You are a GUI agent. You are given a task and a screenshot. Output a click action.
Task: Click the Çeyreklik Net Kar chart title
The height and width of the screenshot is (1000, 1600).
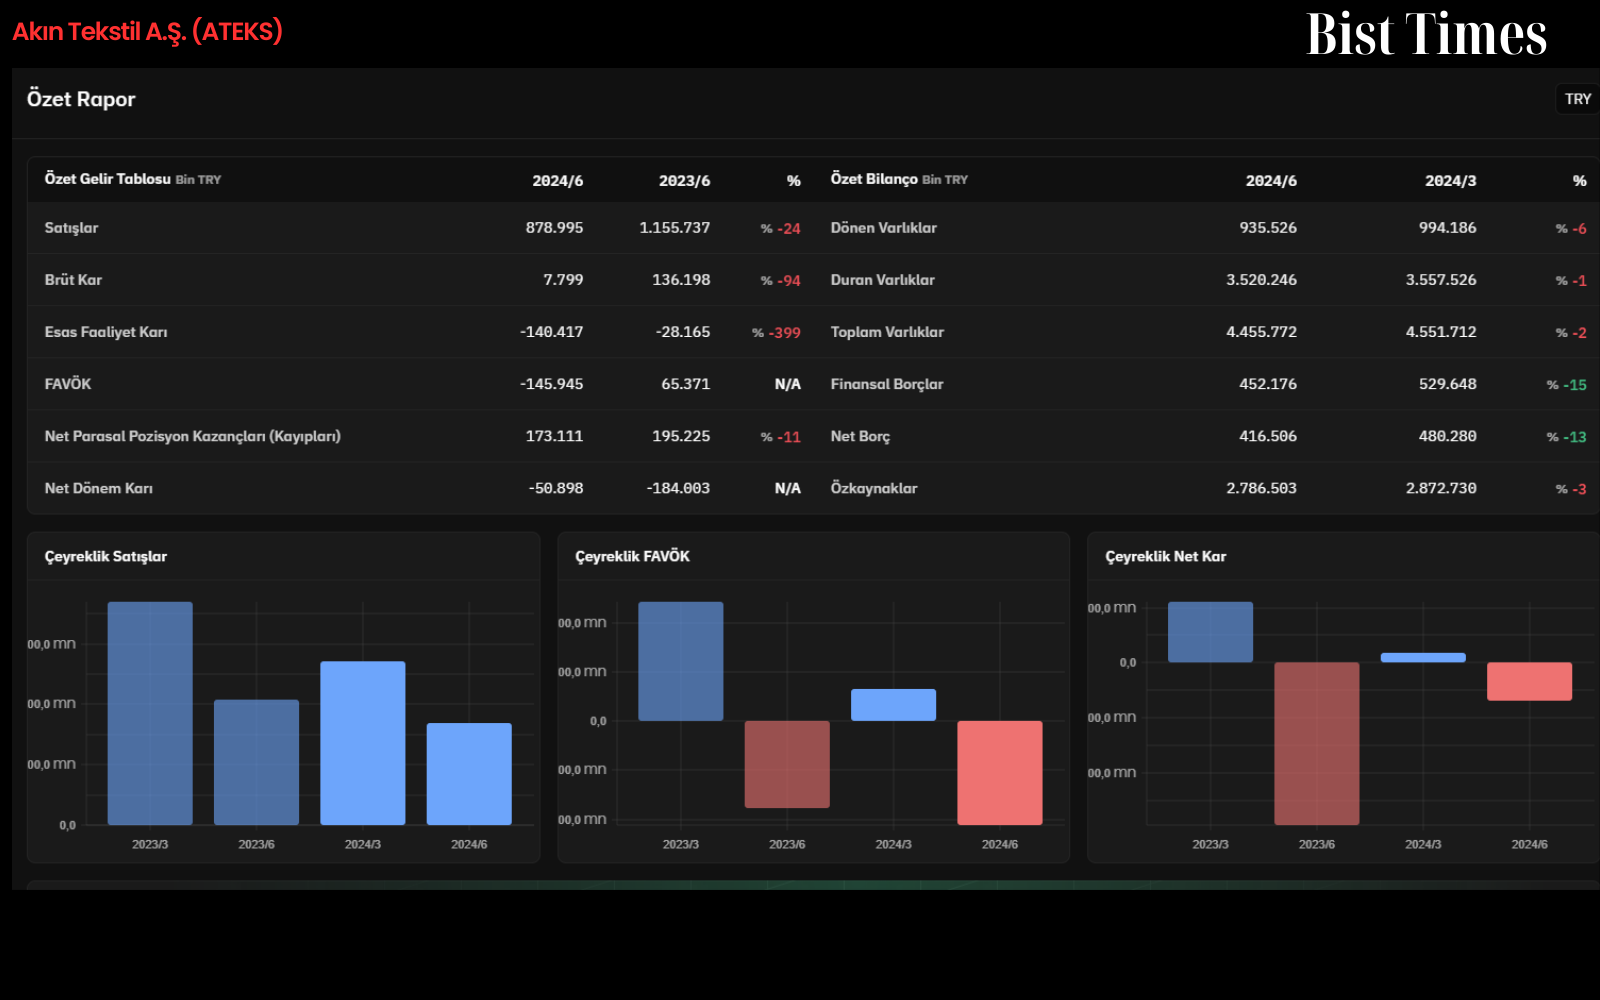[1165, 556]
